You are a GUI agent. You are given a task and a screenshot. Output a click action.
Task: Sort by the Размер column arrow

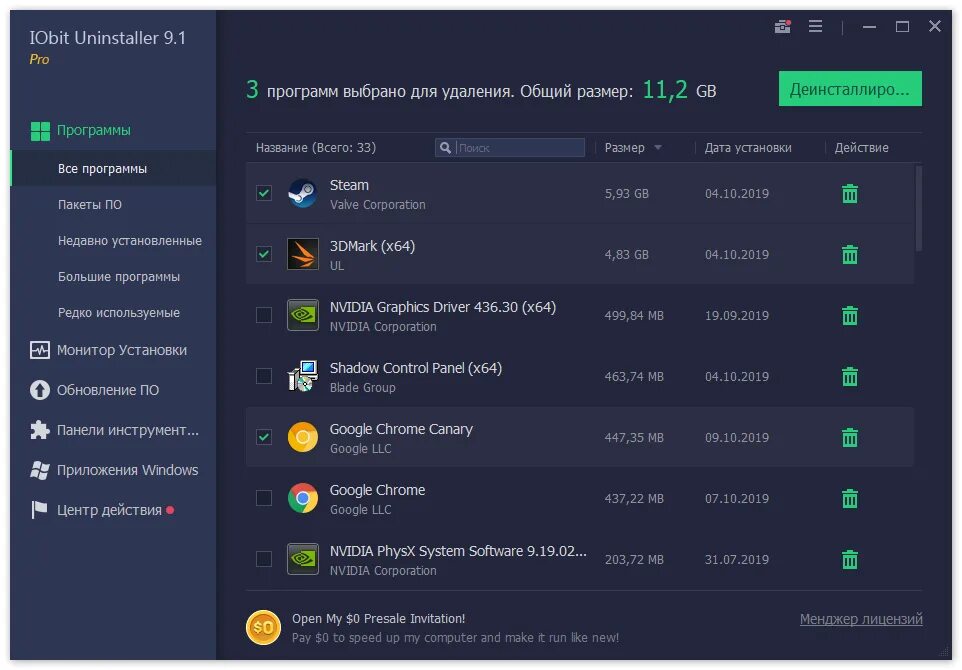click(x=658, y=148)
